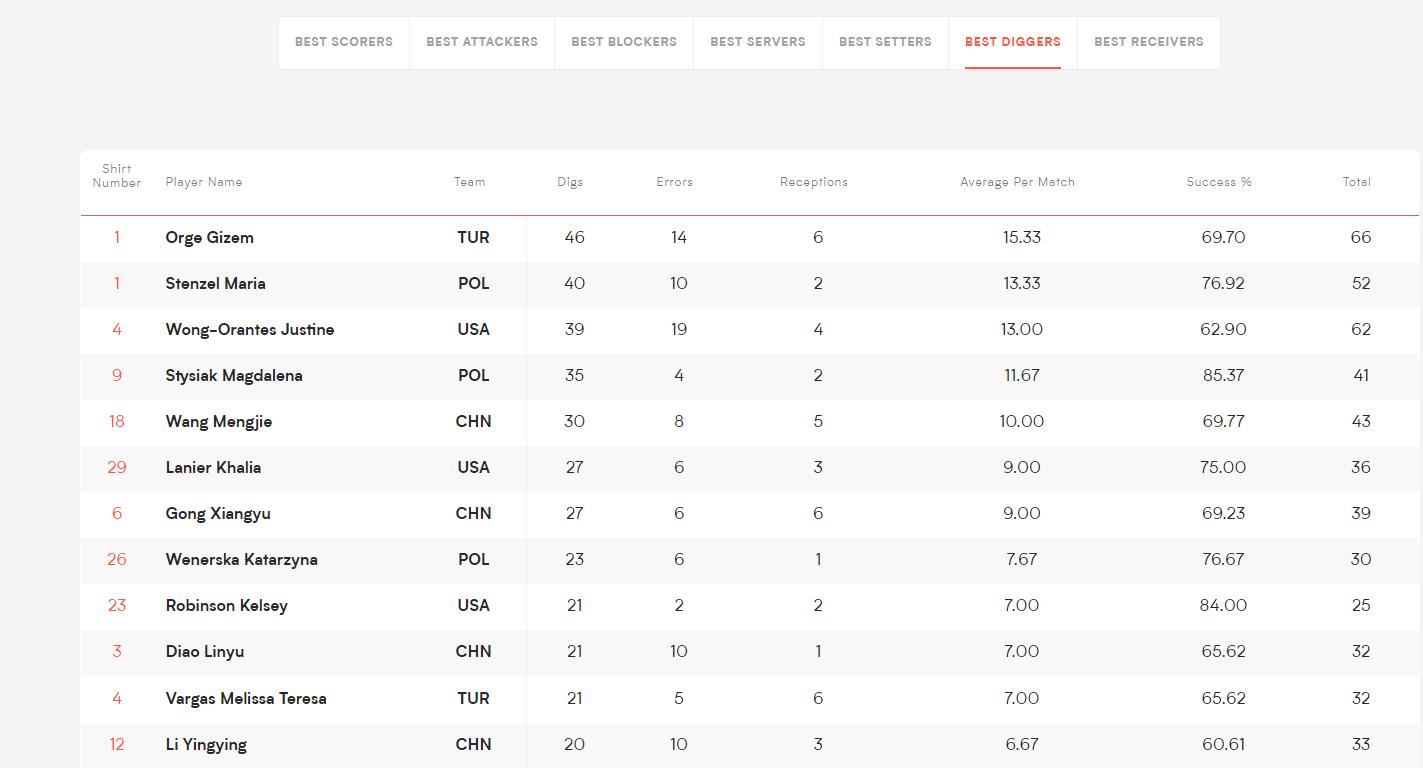Switch to Best Setters tab
The image size is (1423, 768).
[x=885, y=42]
